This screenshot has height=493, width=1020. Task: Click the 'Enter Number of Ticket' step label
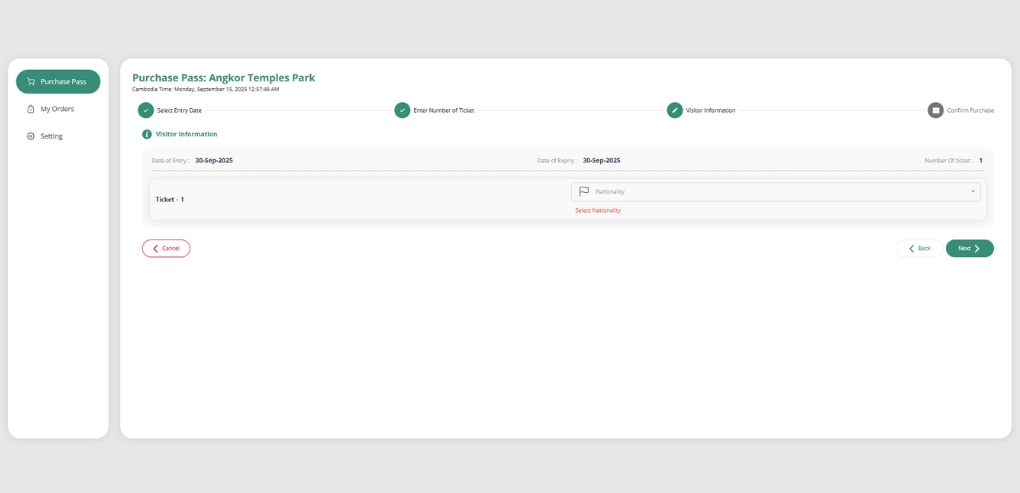pos(444,111)
